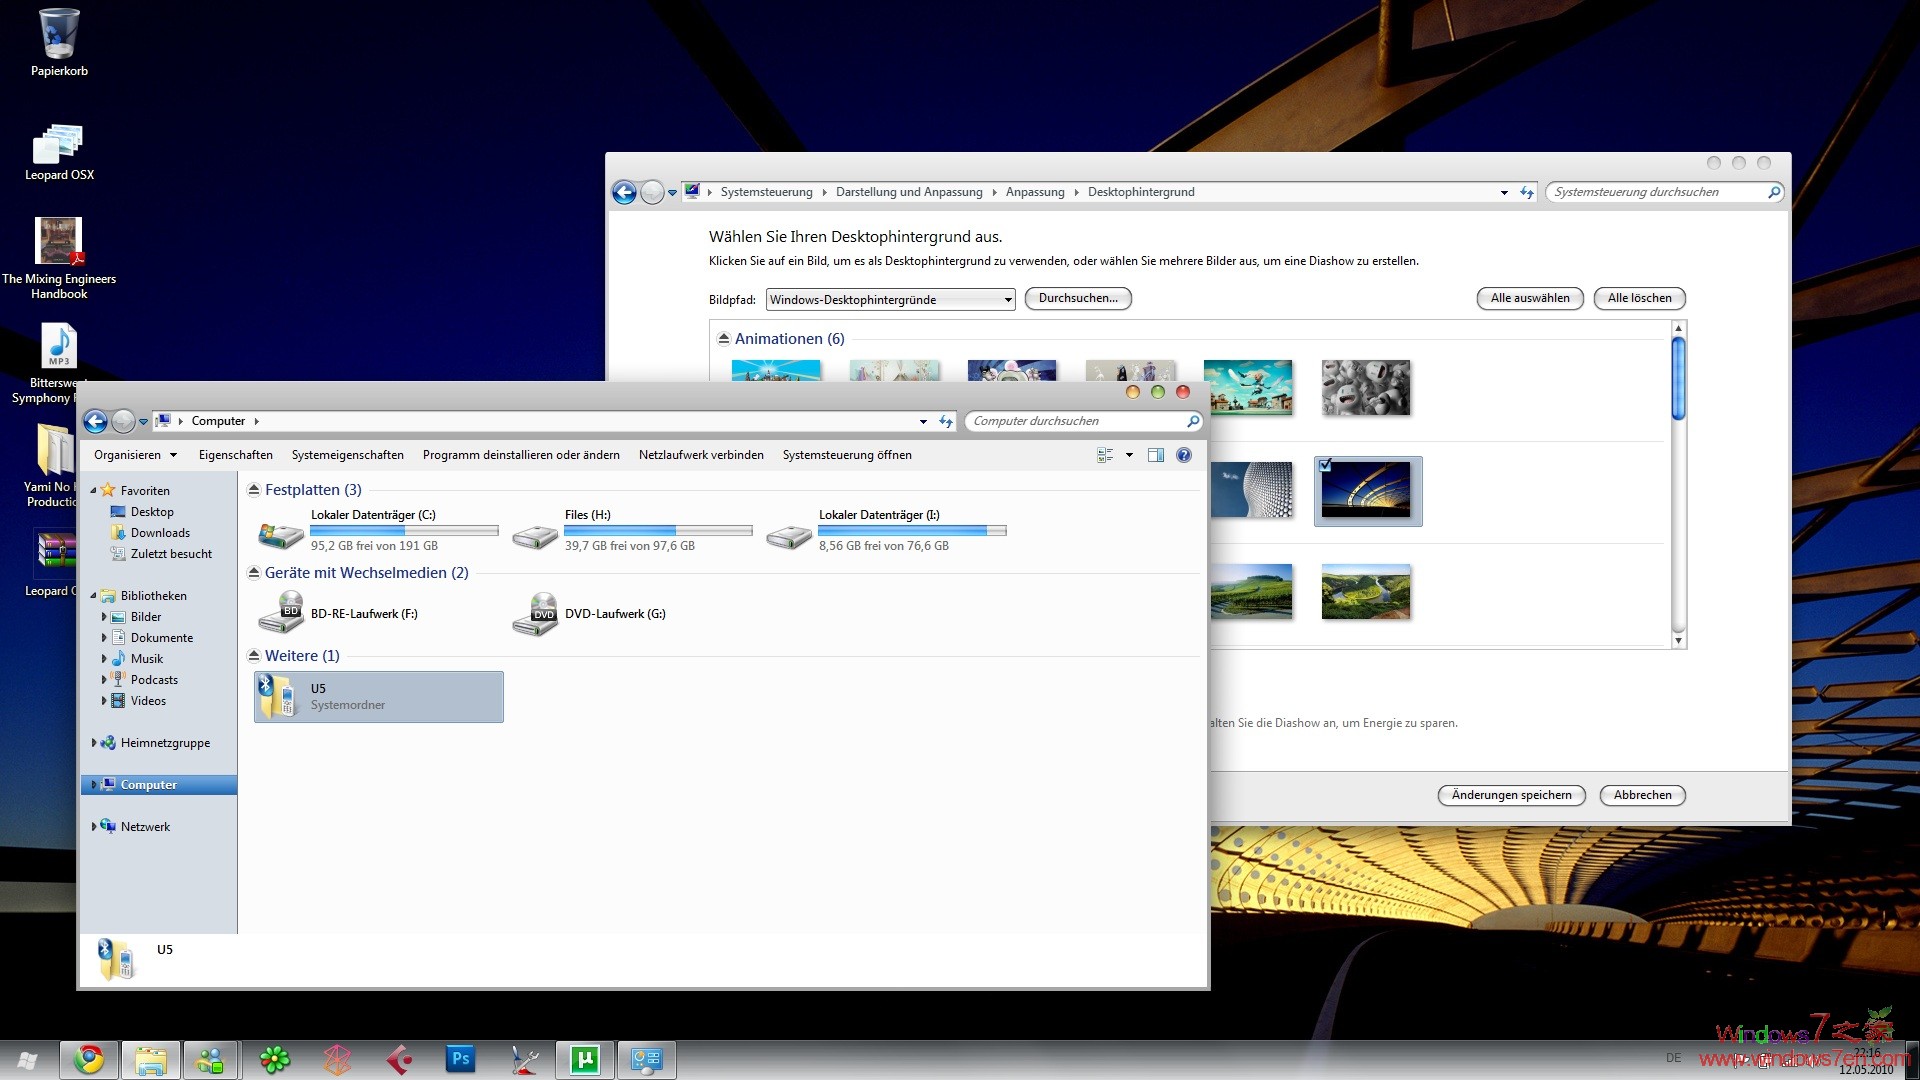Show the preview pane in the Computer window
Screen dimensions: 1920x1080
pyautogui.click(x=1156, y=455)
